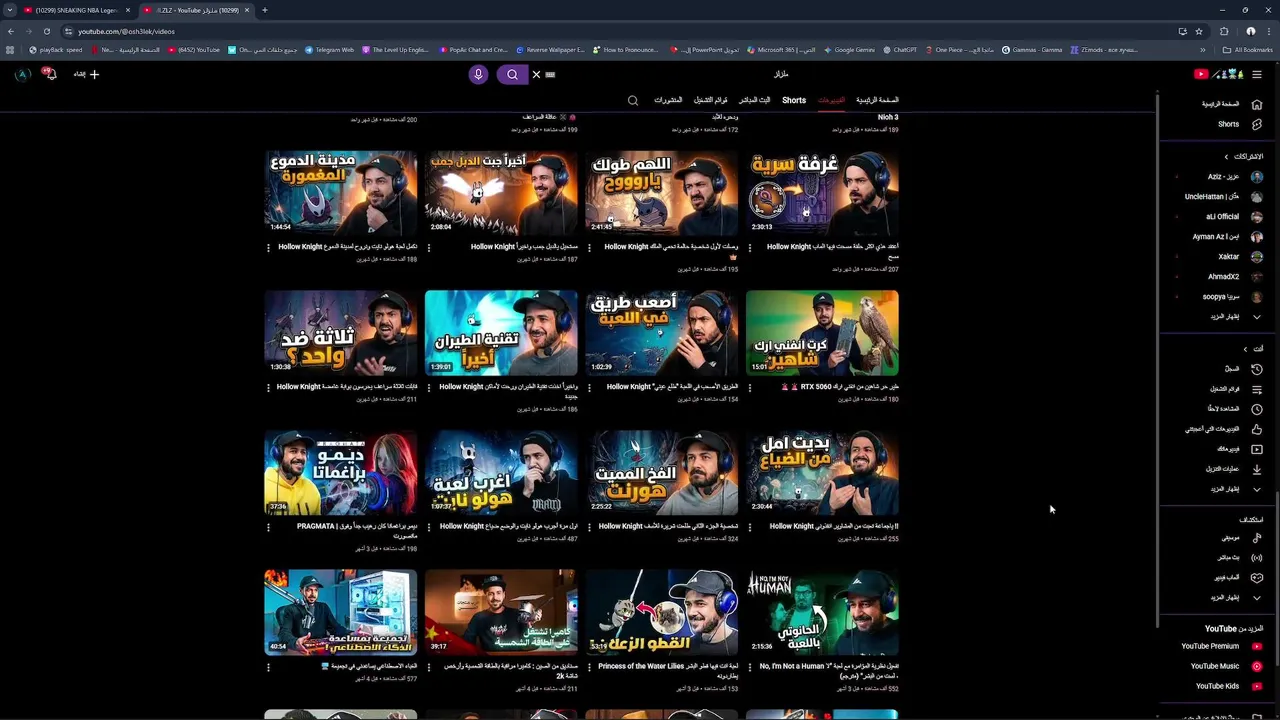Image resolution: width=1280 pixels, height=720 pixels.
Task: Open the browser Extensions puzzle icon
Action: (1224, 31)
